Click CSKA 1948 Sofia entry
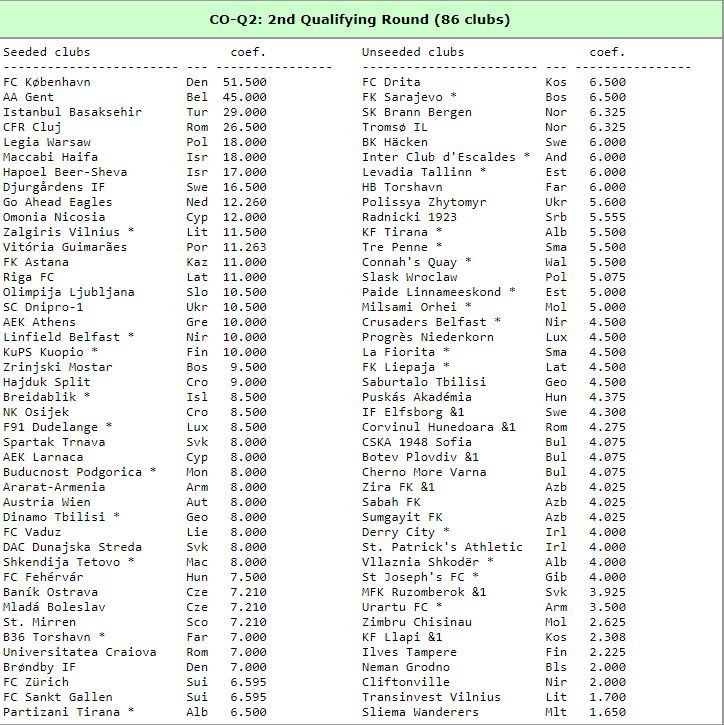The height and width of the screenshot is (725, 724). tap(417, 442)
